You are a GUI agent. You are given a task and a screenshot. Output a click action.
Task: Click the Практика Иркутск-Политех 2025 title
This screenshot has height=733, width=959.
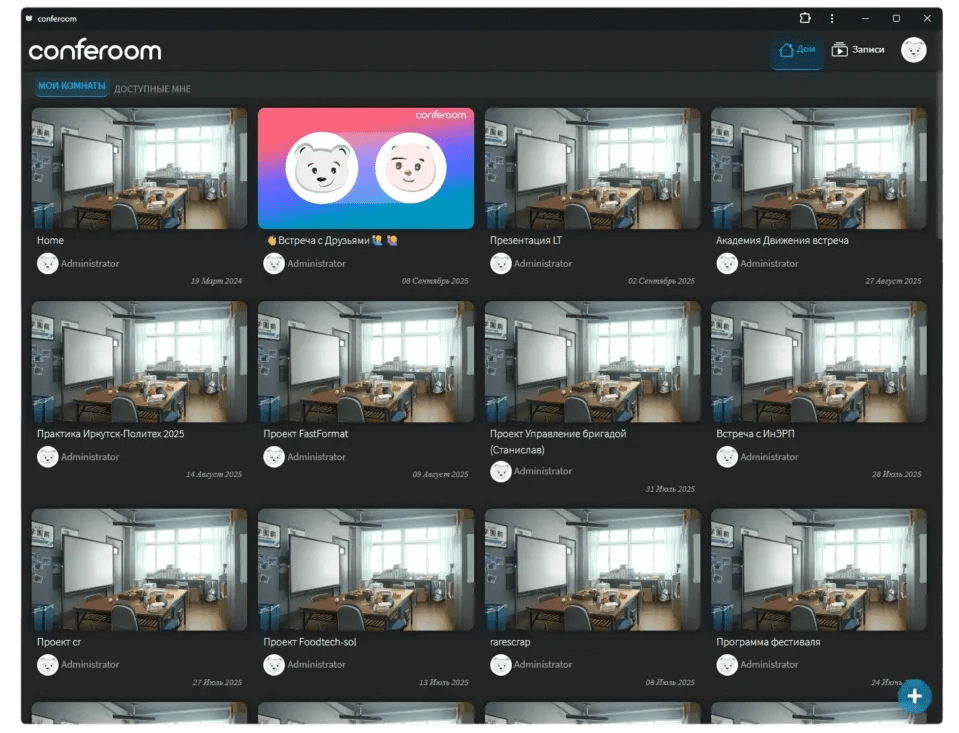click(x=110, y=434)
